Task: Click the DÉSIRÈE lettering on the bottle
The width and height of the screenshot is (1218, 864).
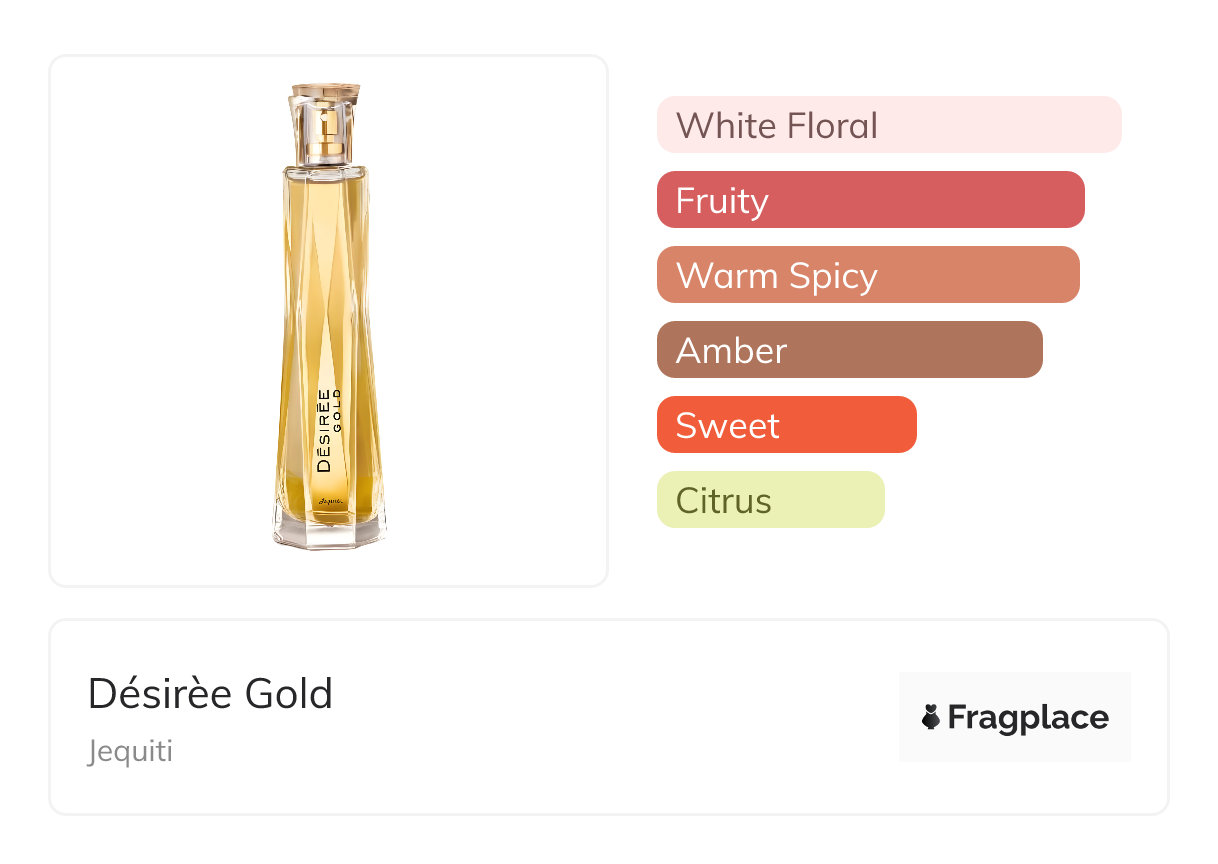Action: (322, 430)
